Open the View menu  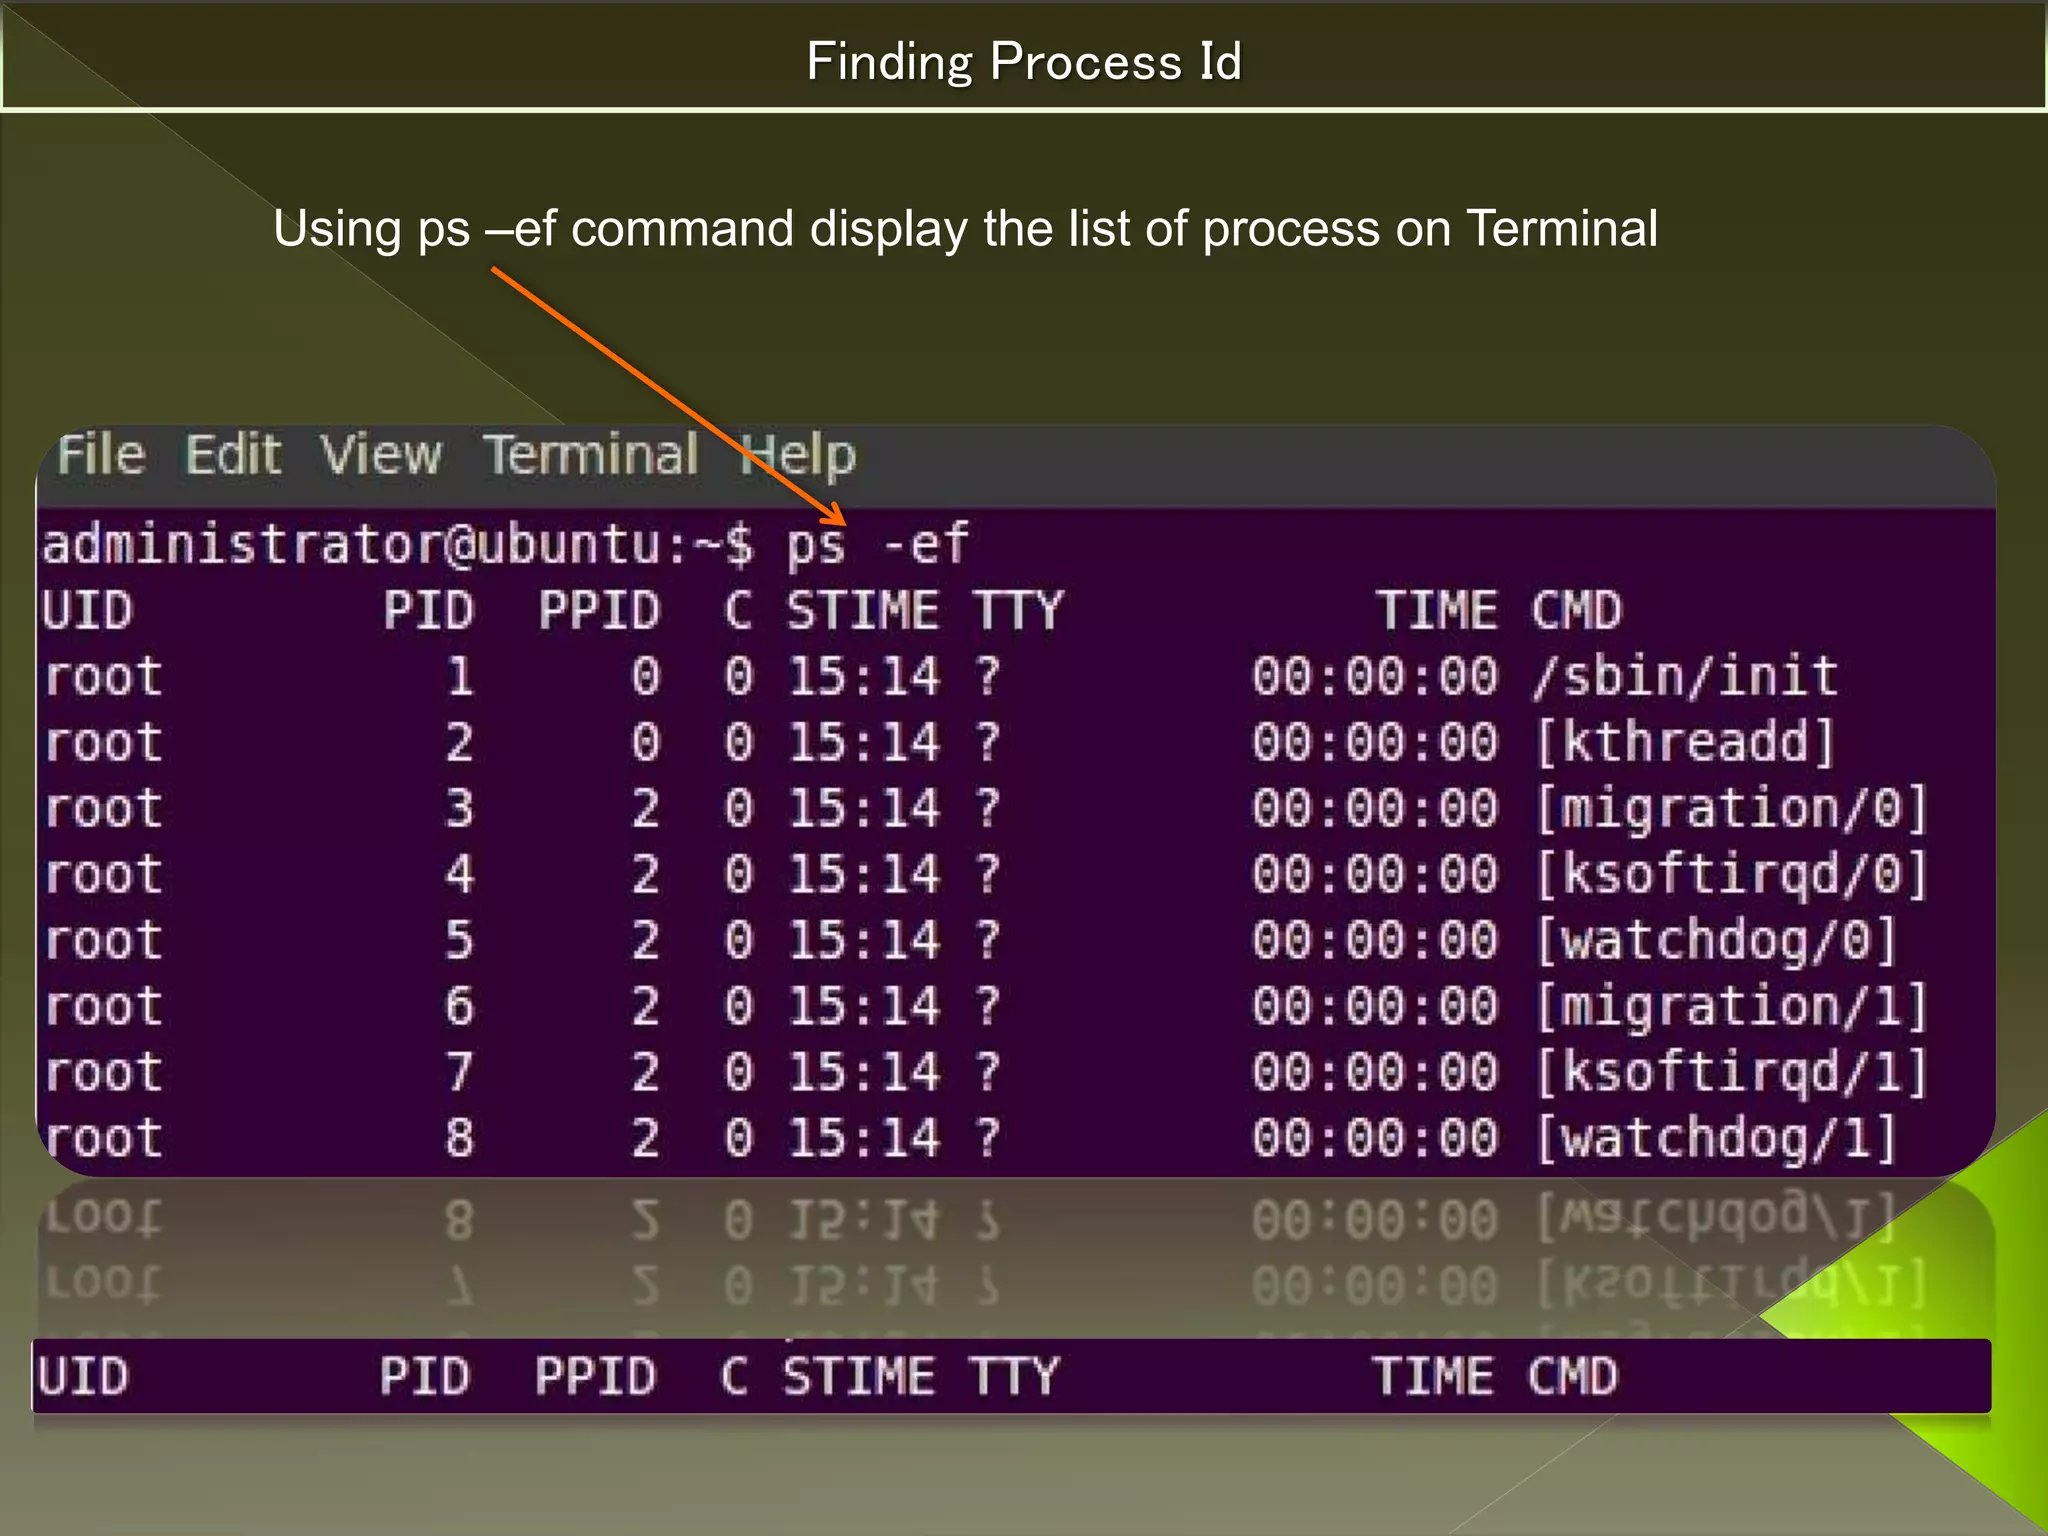[x=381, y=455]
